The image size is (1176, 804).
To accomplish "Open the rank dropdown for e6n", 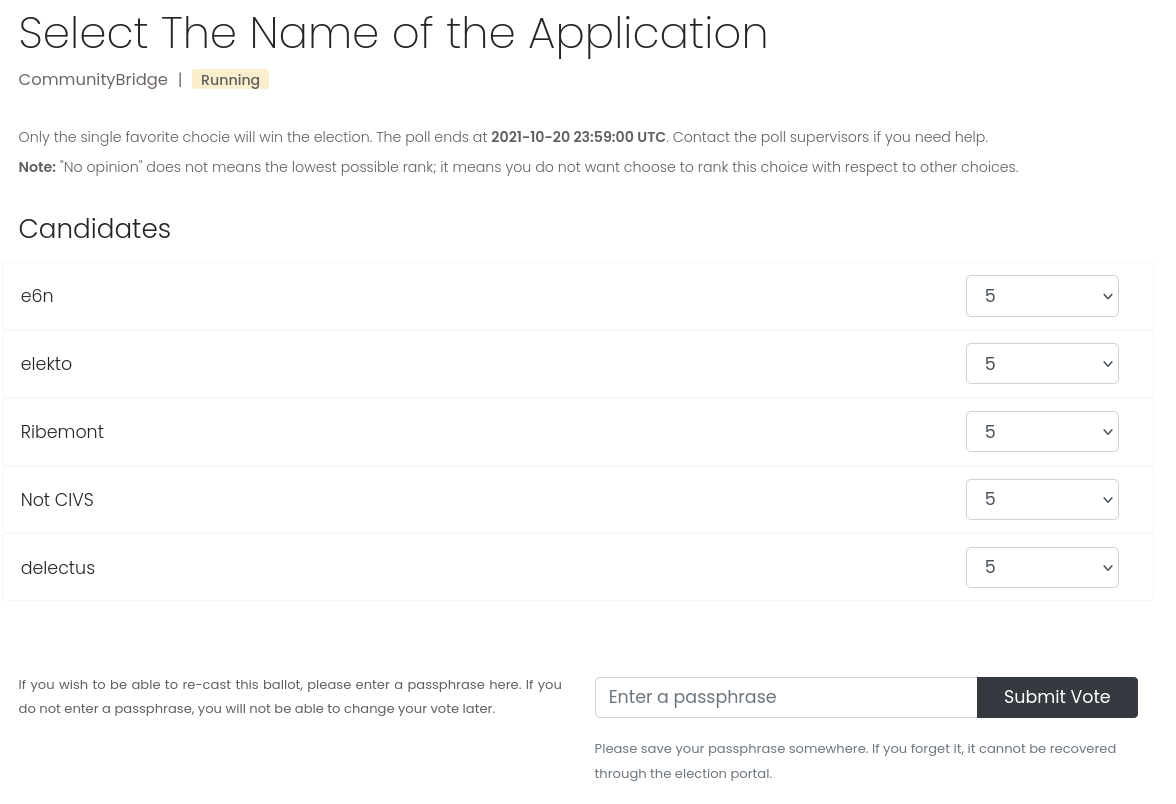I will coord(1041,296).
